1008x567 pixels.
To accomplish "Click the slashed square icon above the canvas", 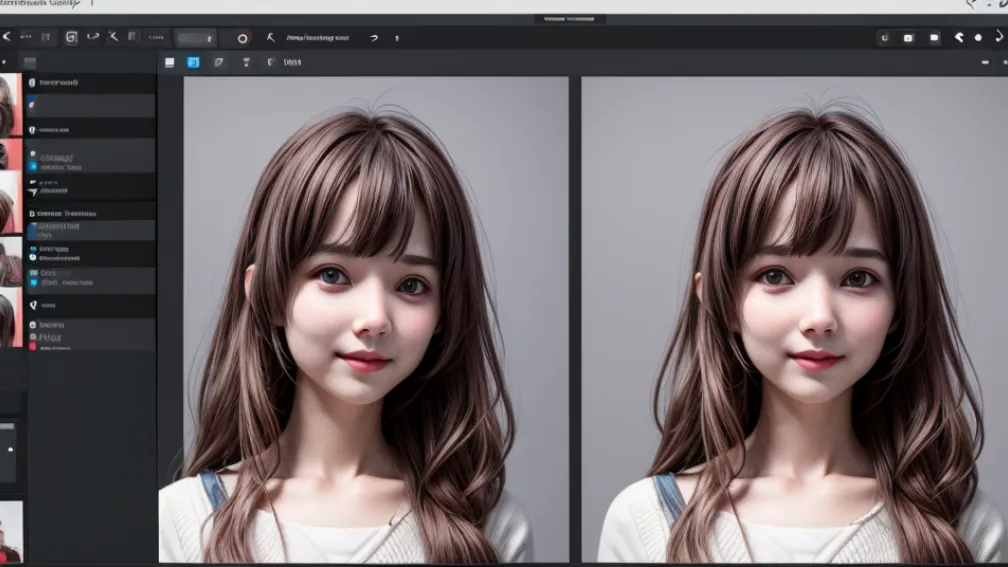I will tap(219, 62).
